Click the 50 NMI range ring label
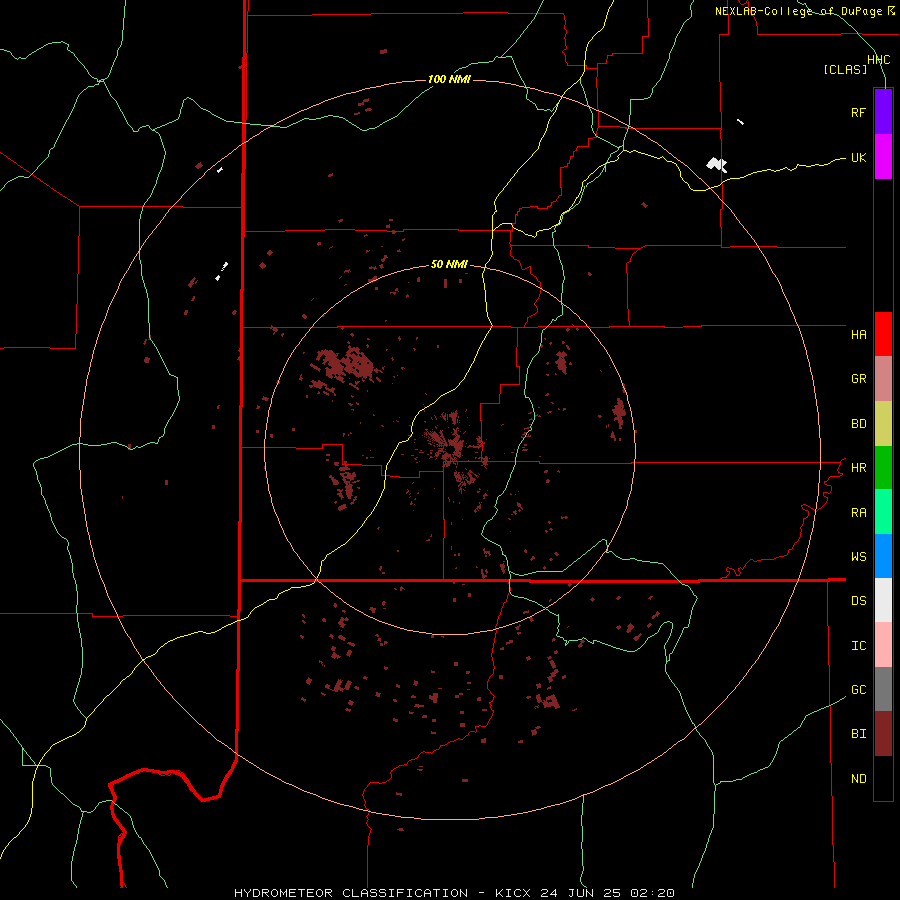 coord(449,265)
